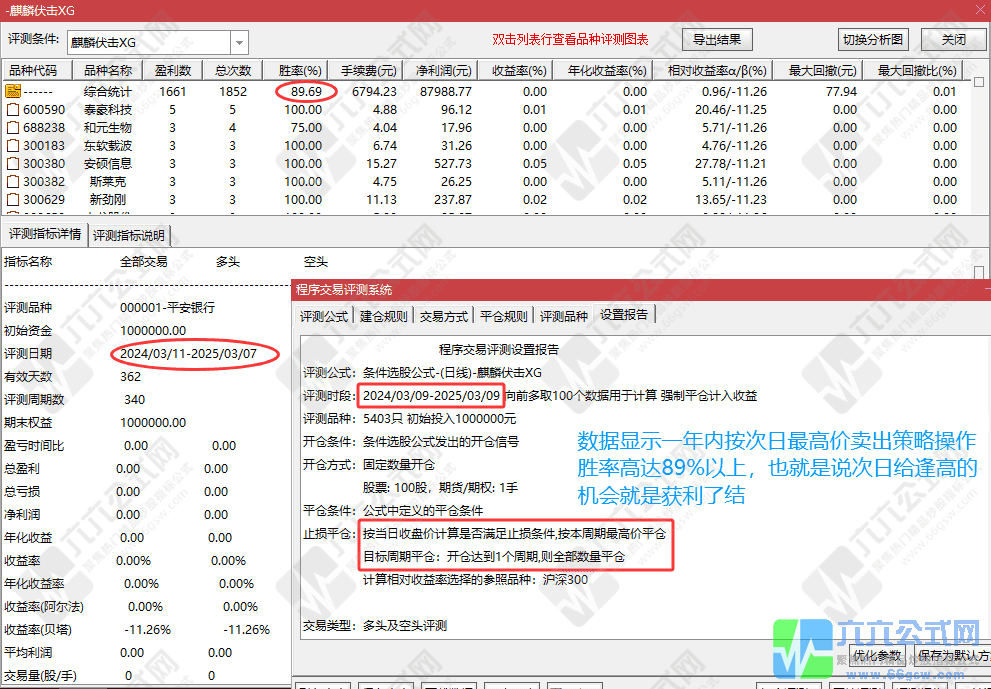The width and height of the screenshot is (991, 689).
Task: Click the 麒麟伏击XG condition combo box
Action: 148,43
